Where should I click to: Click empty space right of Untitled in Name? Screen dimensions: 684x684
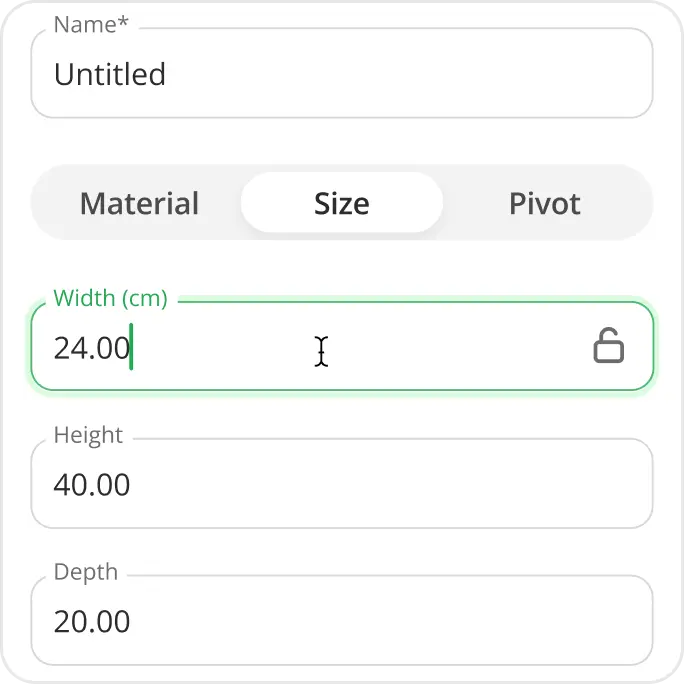click(x=420, y=75)
